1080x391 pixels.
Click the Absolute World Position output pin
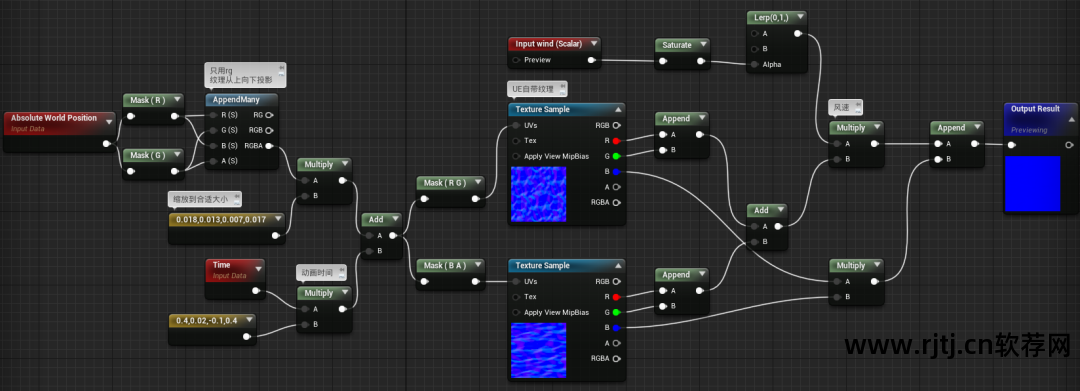click(x=106, y=144)
